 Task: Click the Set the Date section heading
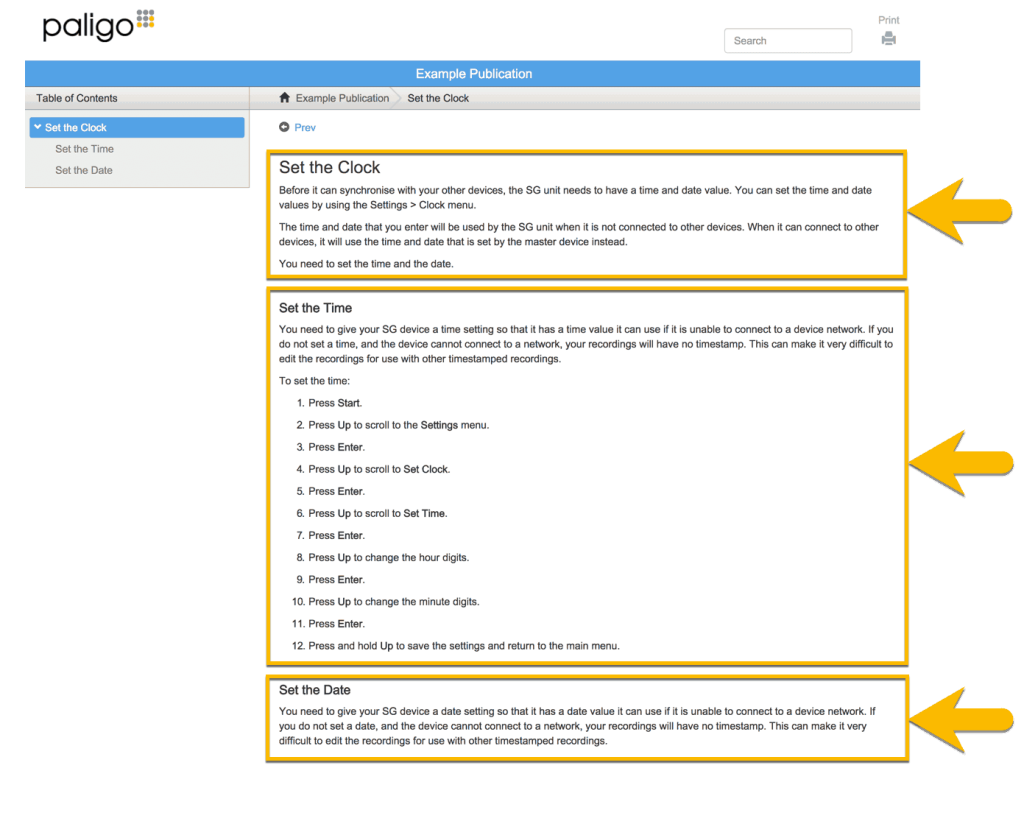tap(315, 690)
